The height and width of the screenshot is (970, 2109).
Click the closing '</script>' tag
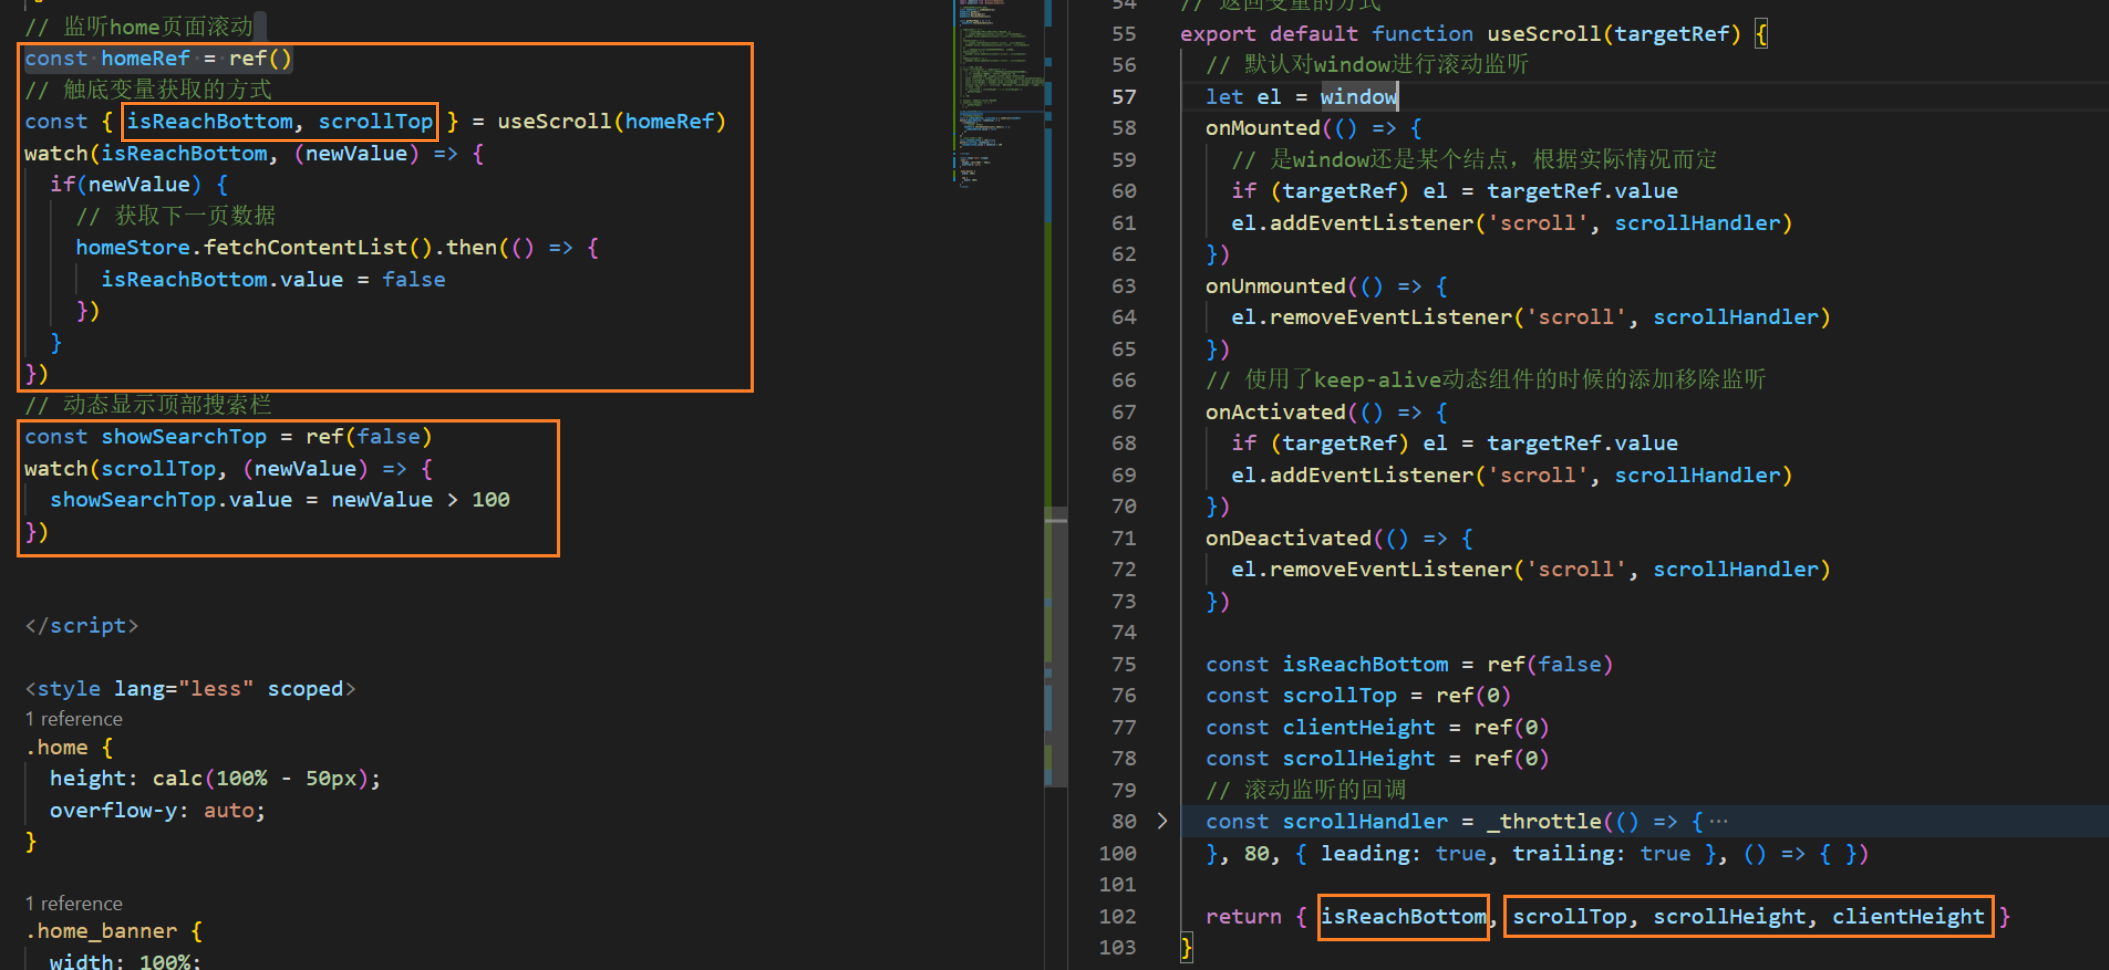pyautogui.click(x=82, y=626)
